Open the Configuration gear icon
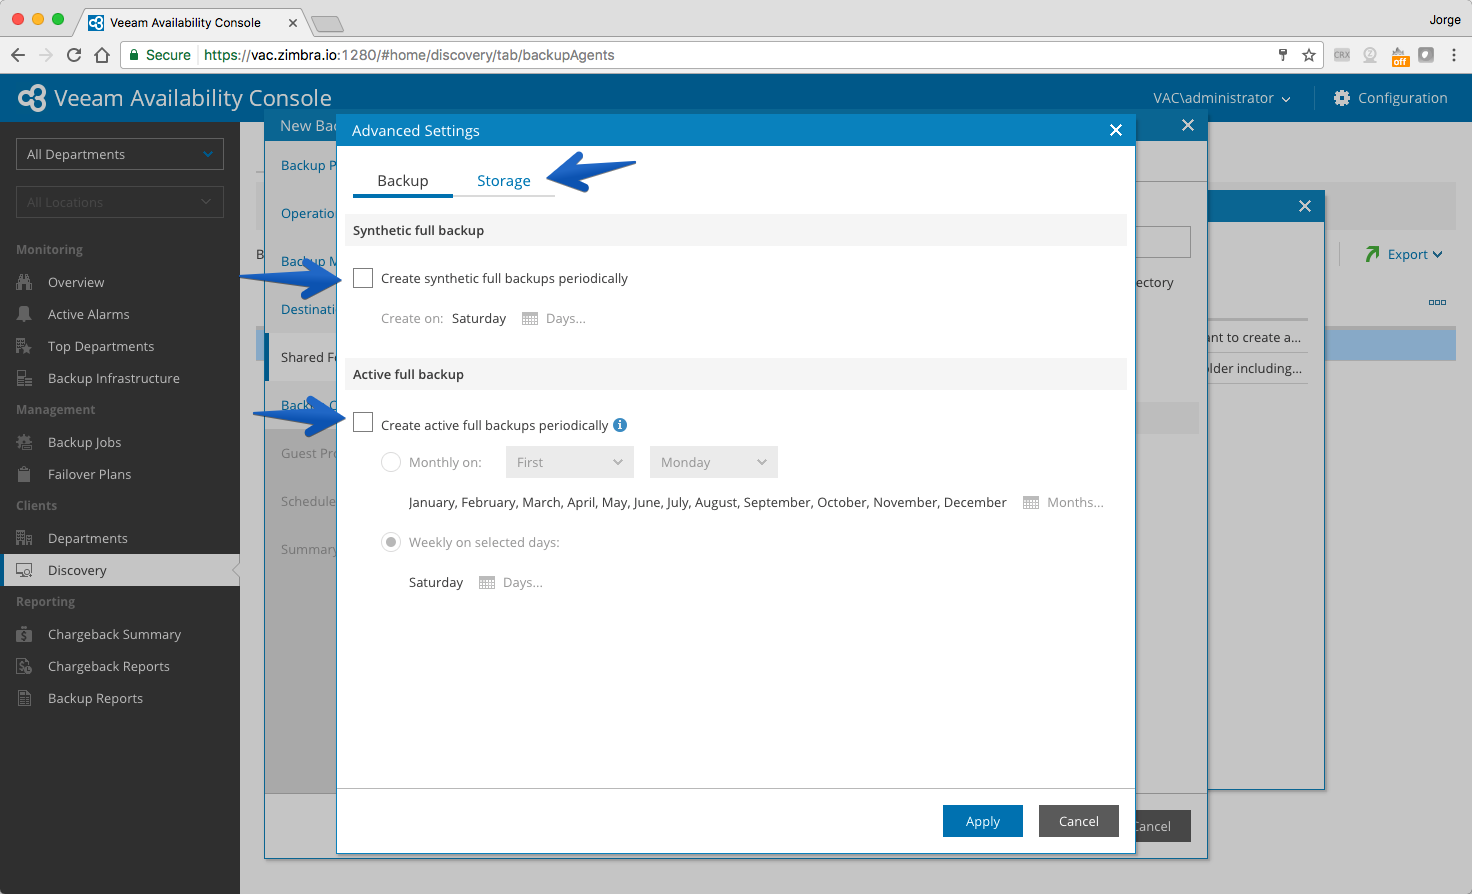Viewport: 1472px width, 894px height. pos(1342,98)
